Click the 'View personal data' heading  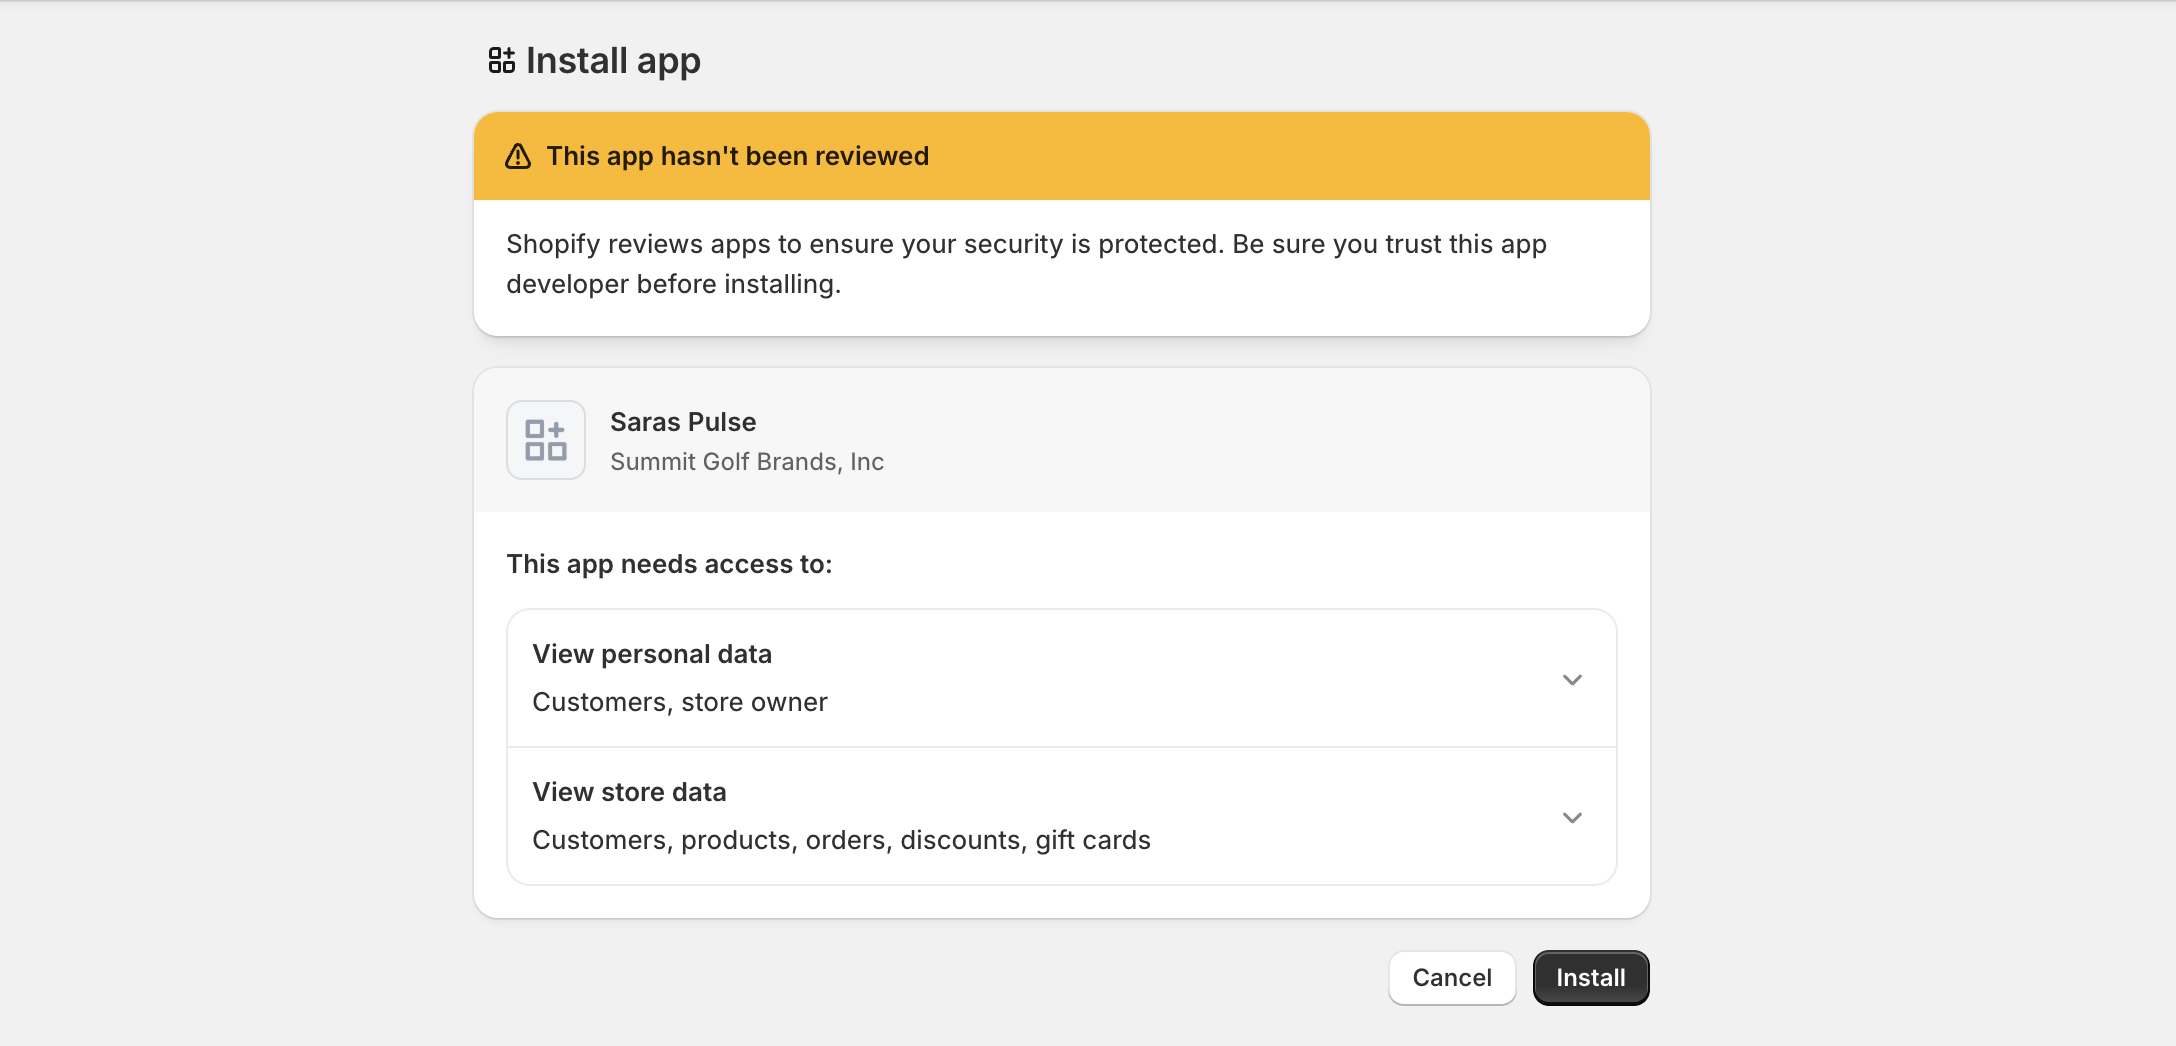click(x=651, y=654)
